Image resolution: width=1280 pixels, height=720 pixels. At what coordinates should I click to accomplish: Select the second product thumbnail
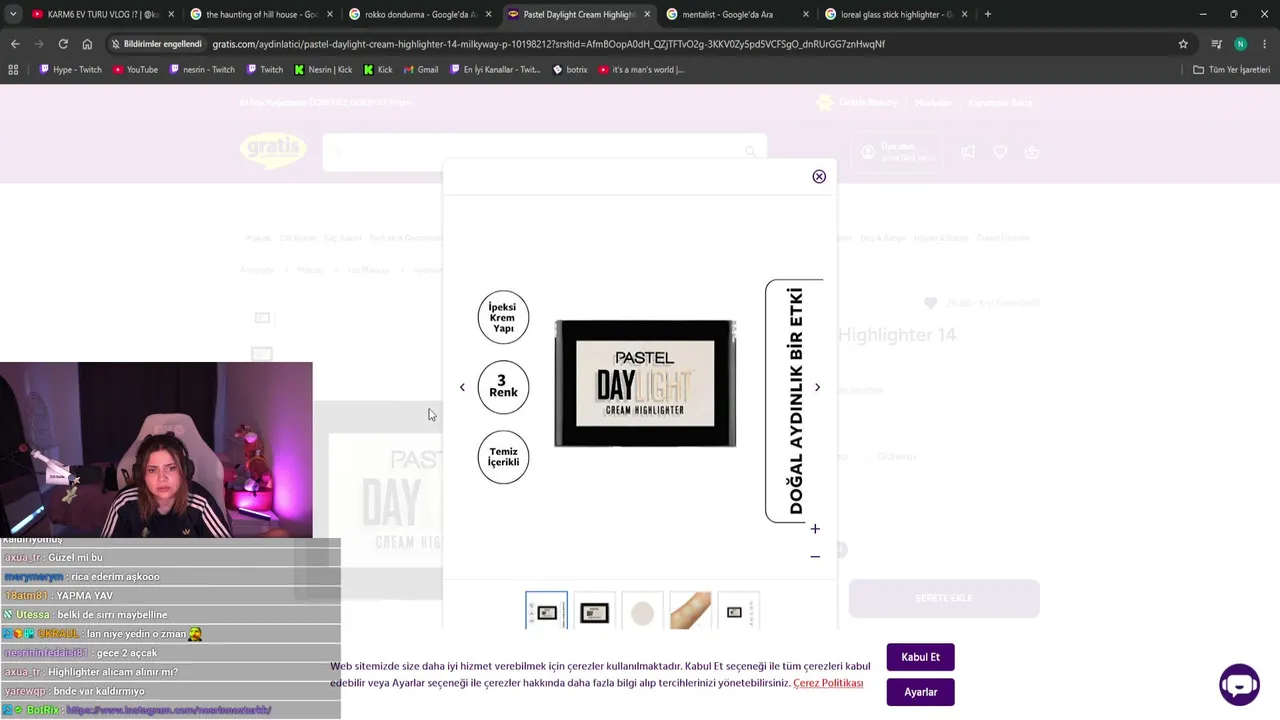[594, 612]
